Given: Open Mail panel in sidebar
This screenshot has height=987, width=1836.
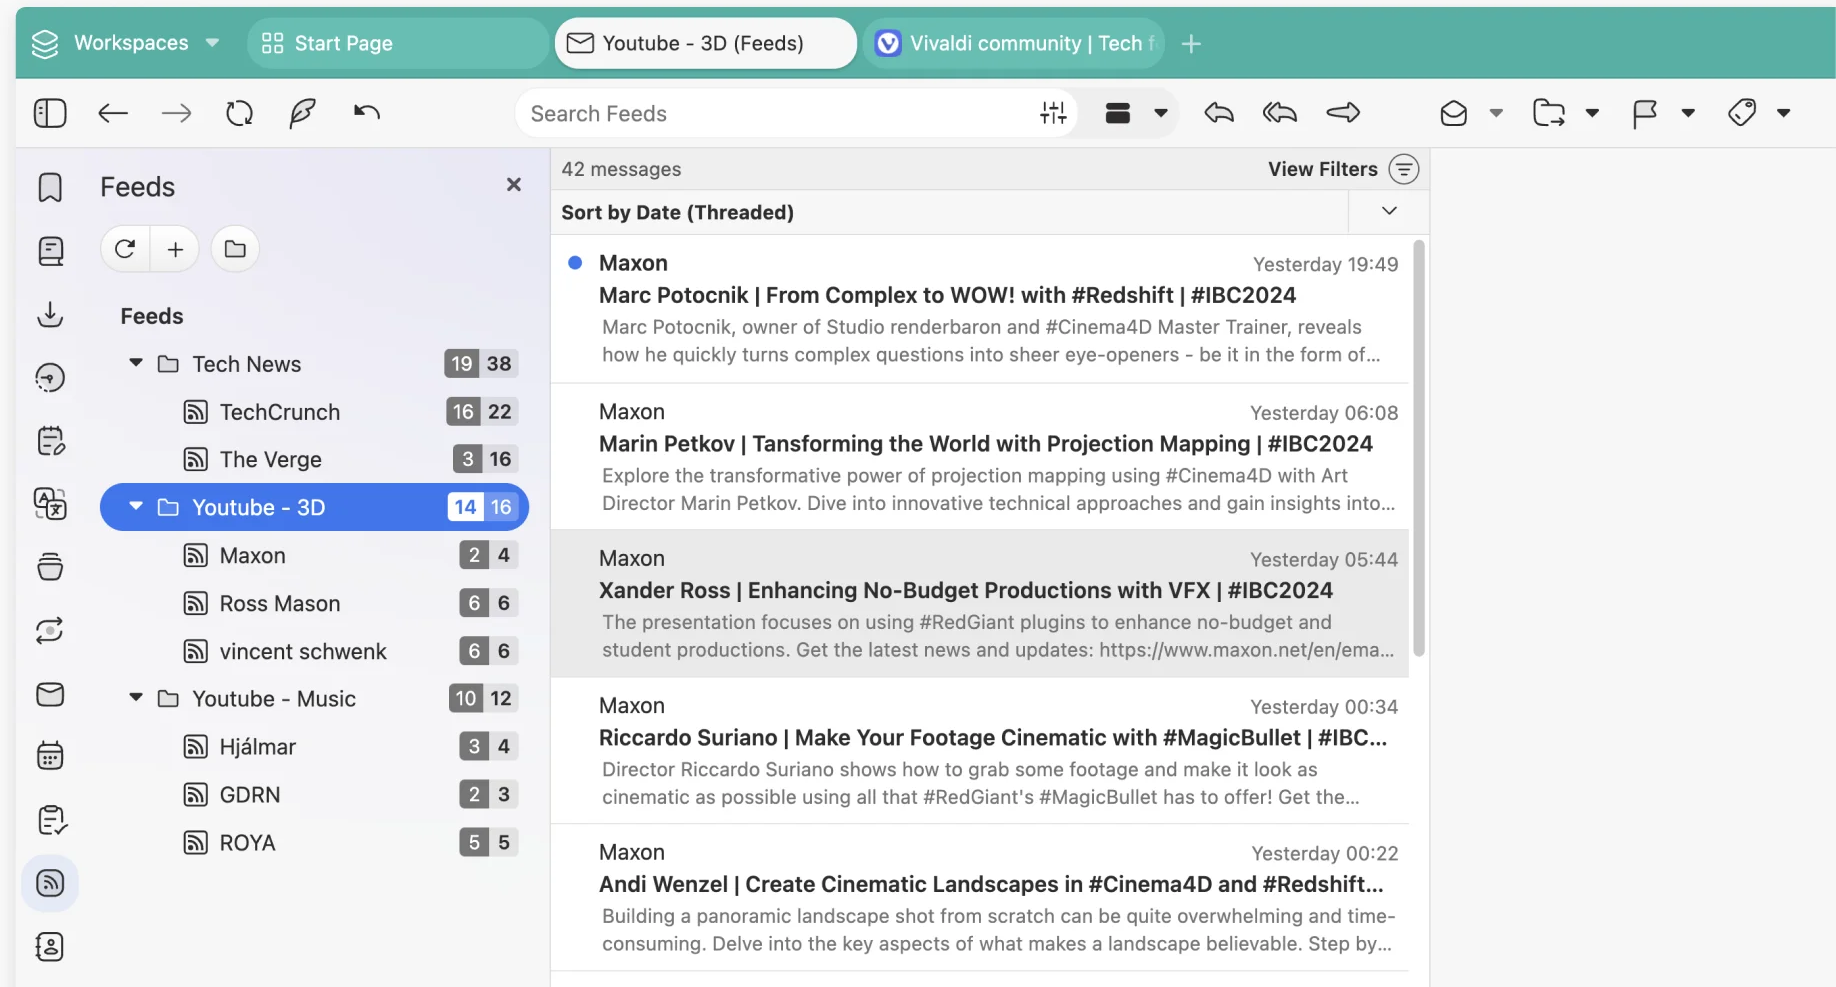Looking at the screenshot, I should pyautogui.click(x=50, y=694).
